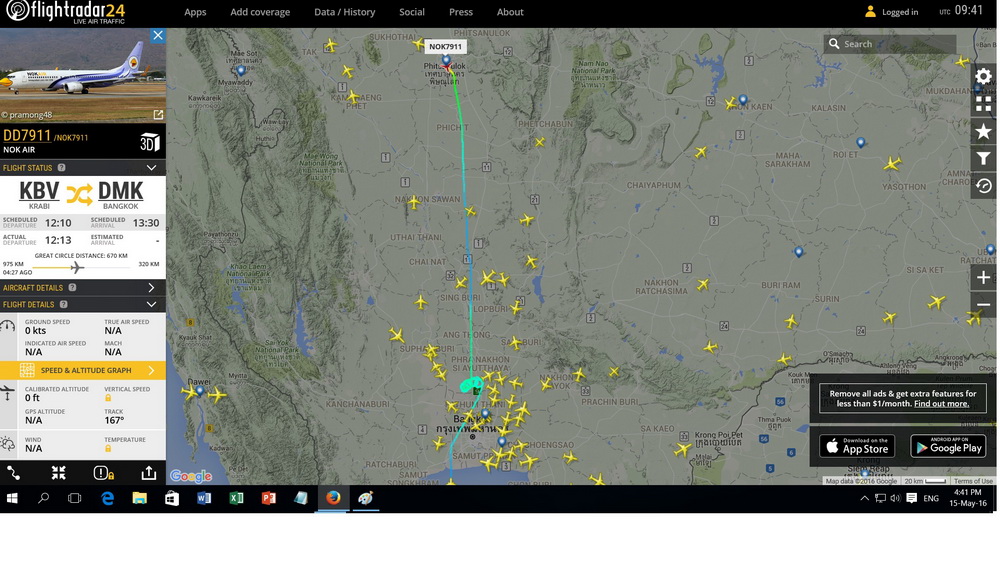Image resolution: width=1000 pixels, height=563 pixels.
Task: Open the Apps menu
Action: pos(195,12)
